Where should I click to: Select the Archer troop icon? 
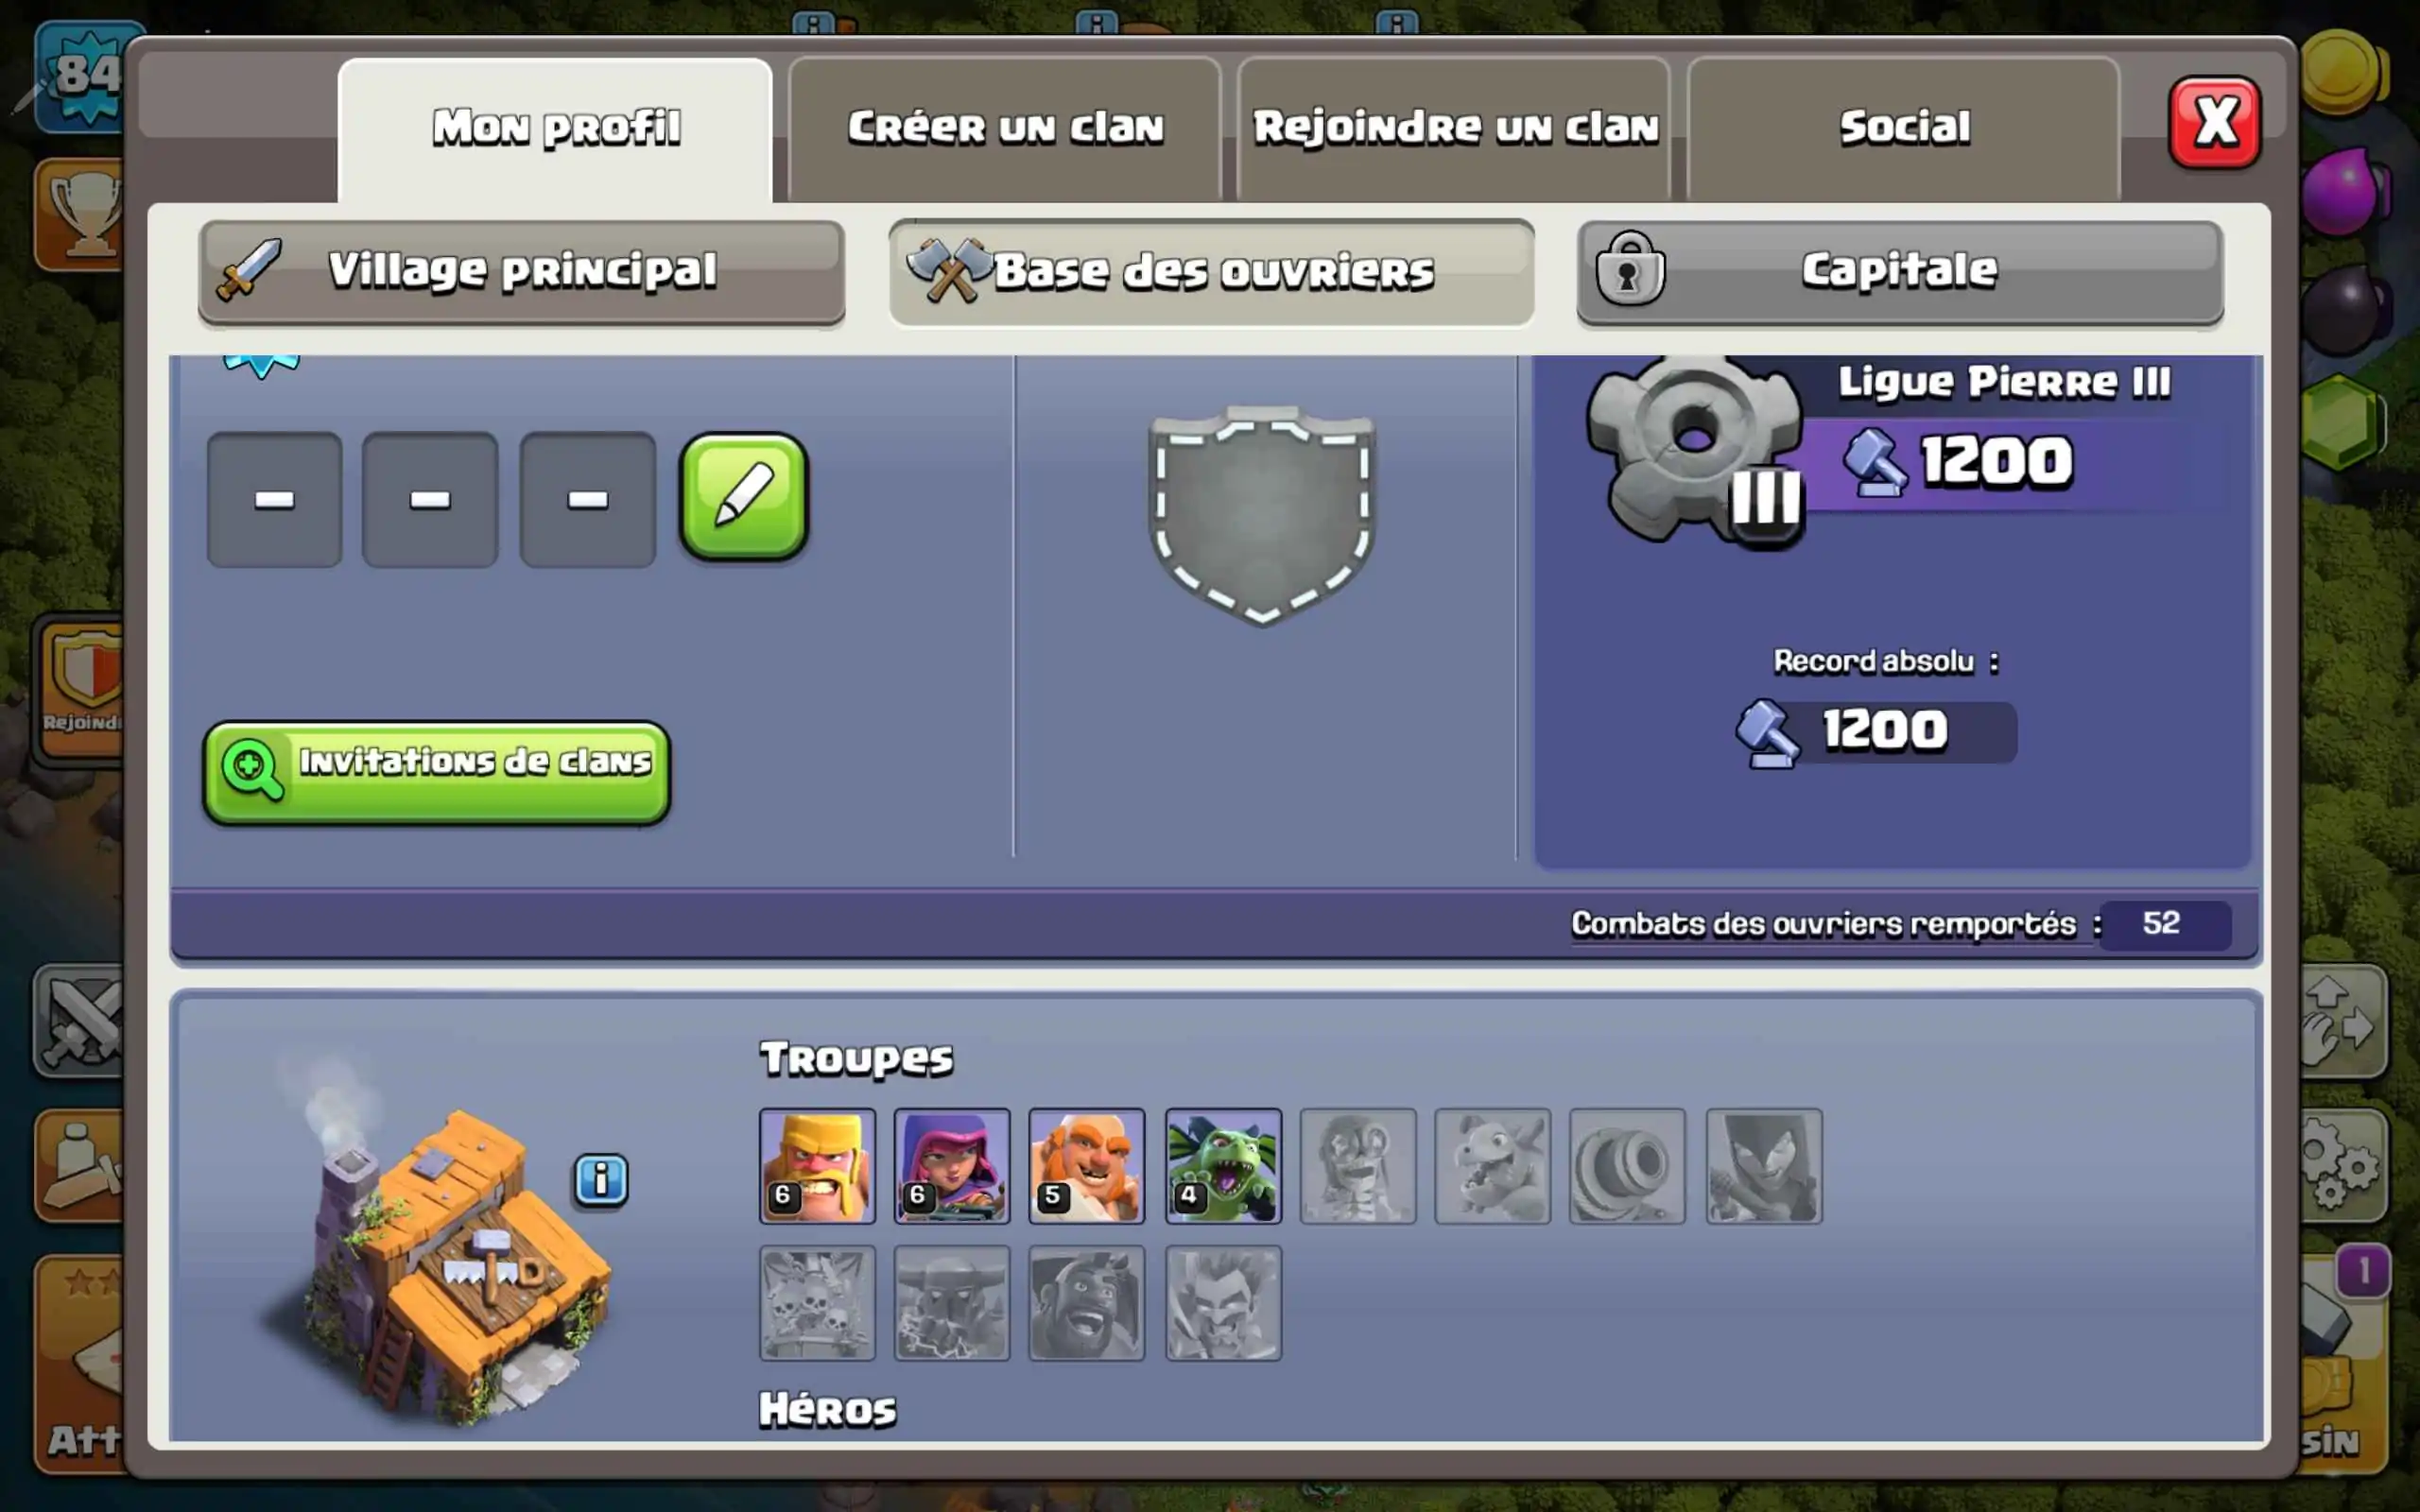tap(952, 1166)
